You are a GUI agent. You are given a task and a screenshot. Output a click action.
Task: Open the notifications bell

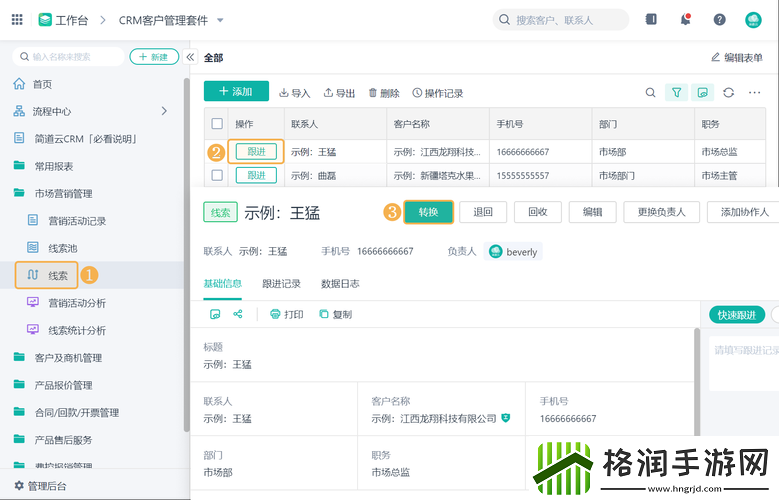[x=686, y=19]
